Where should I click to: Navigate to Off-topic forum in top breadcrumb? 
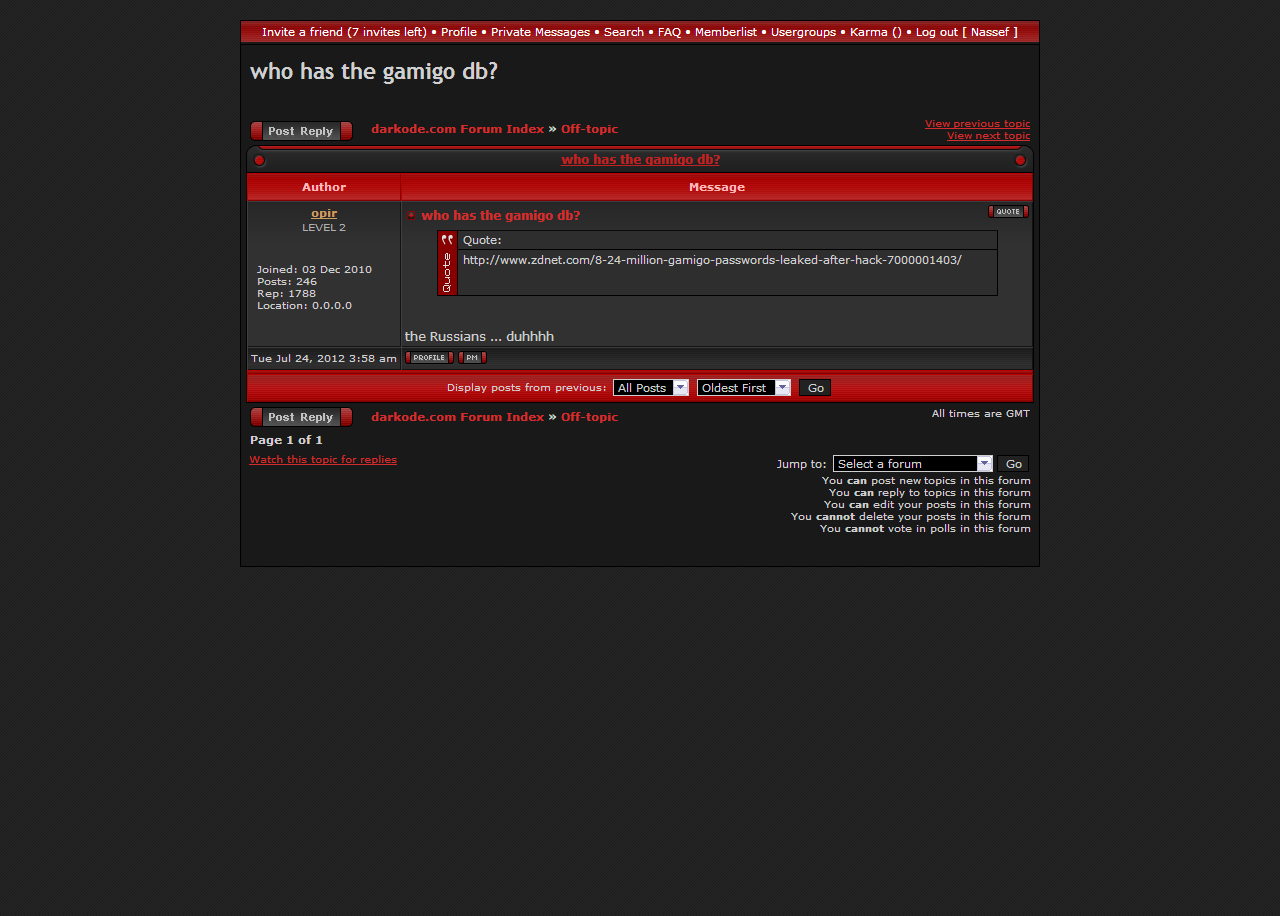(x=589, y=129)
